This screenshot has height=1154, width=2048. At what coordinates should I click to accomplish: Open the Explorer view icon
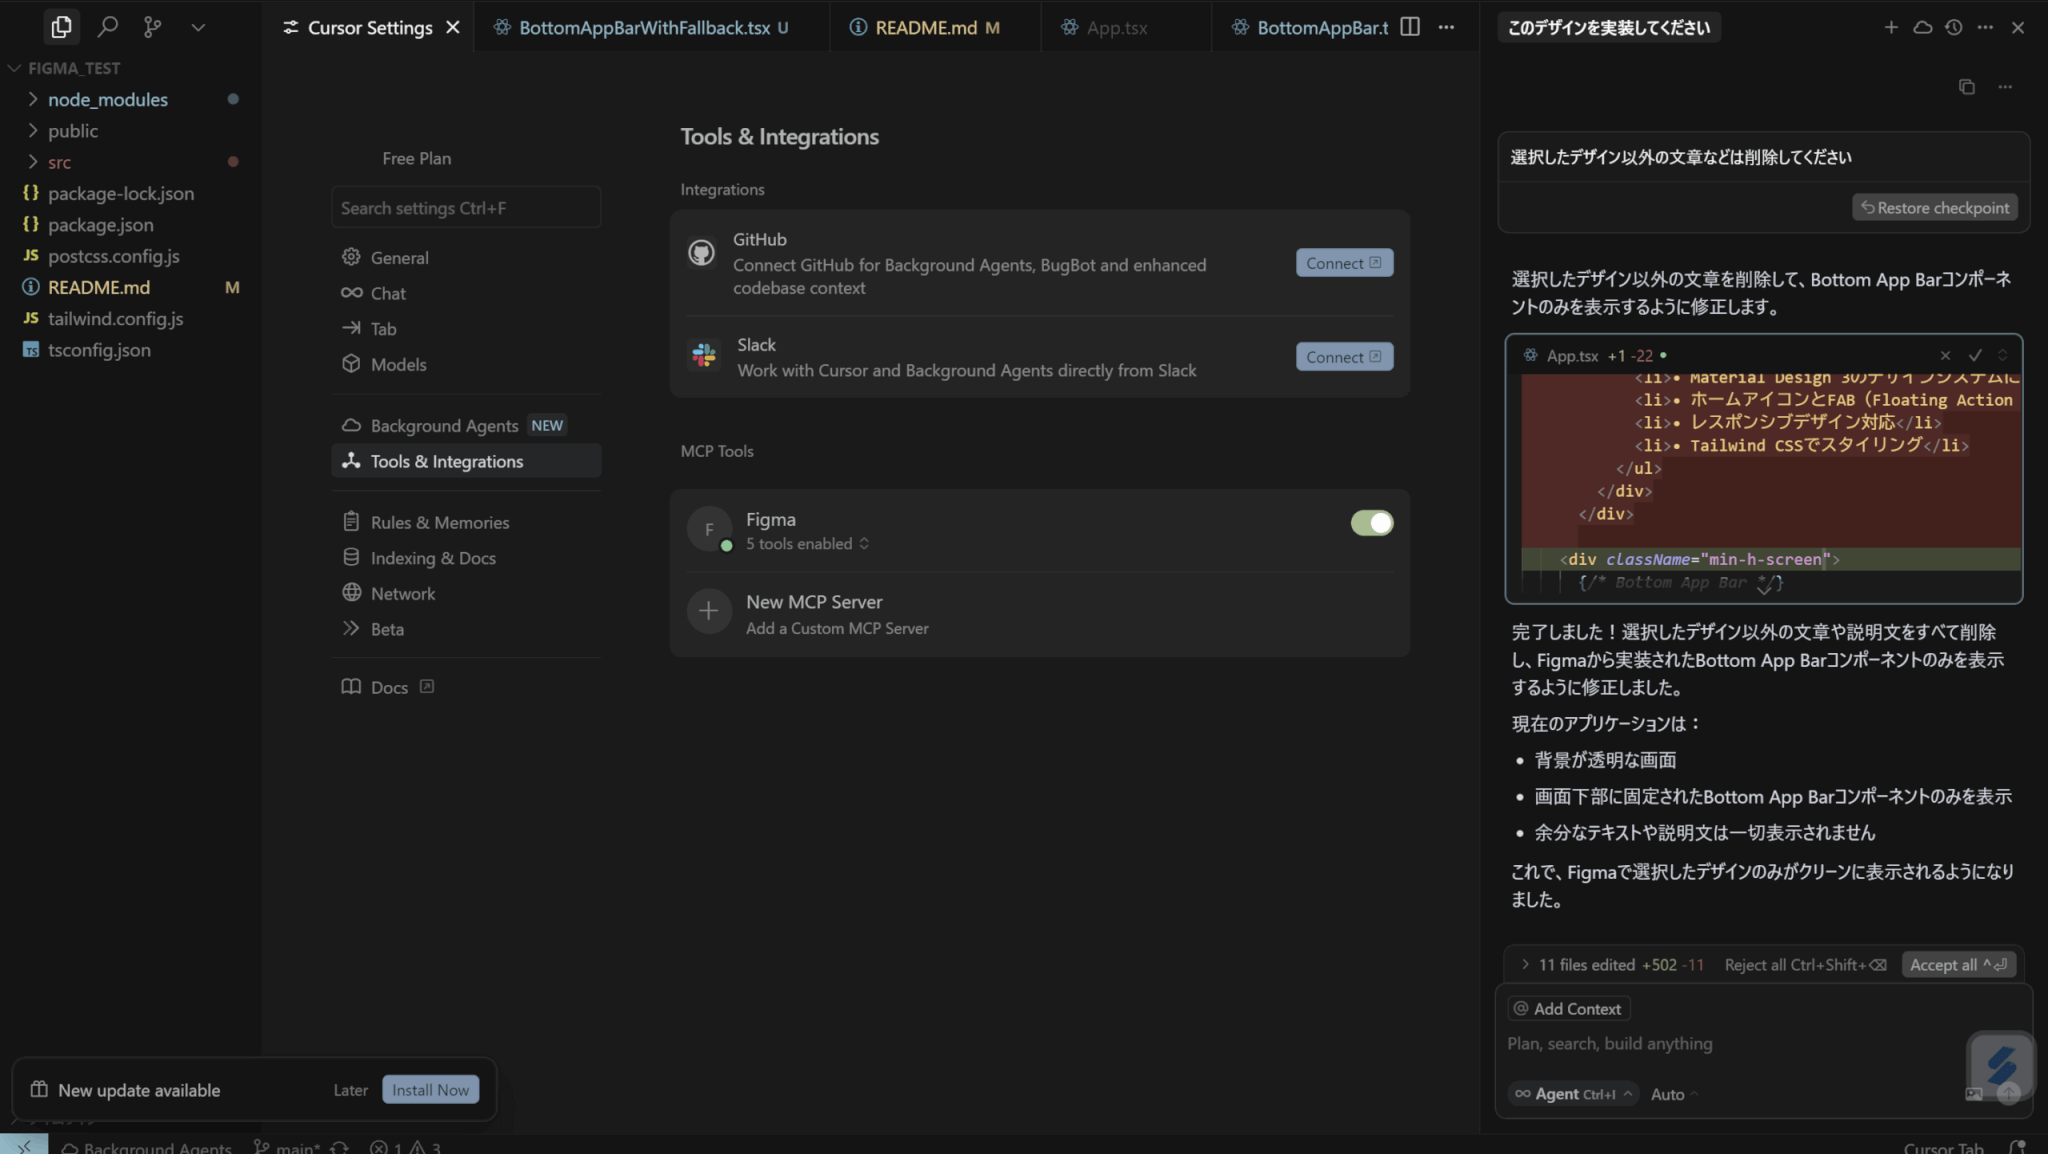[x=61, y=27]
